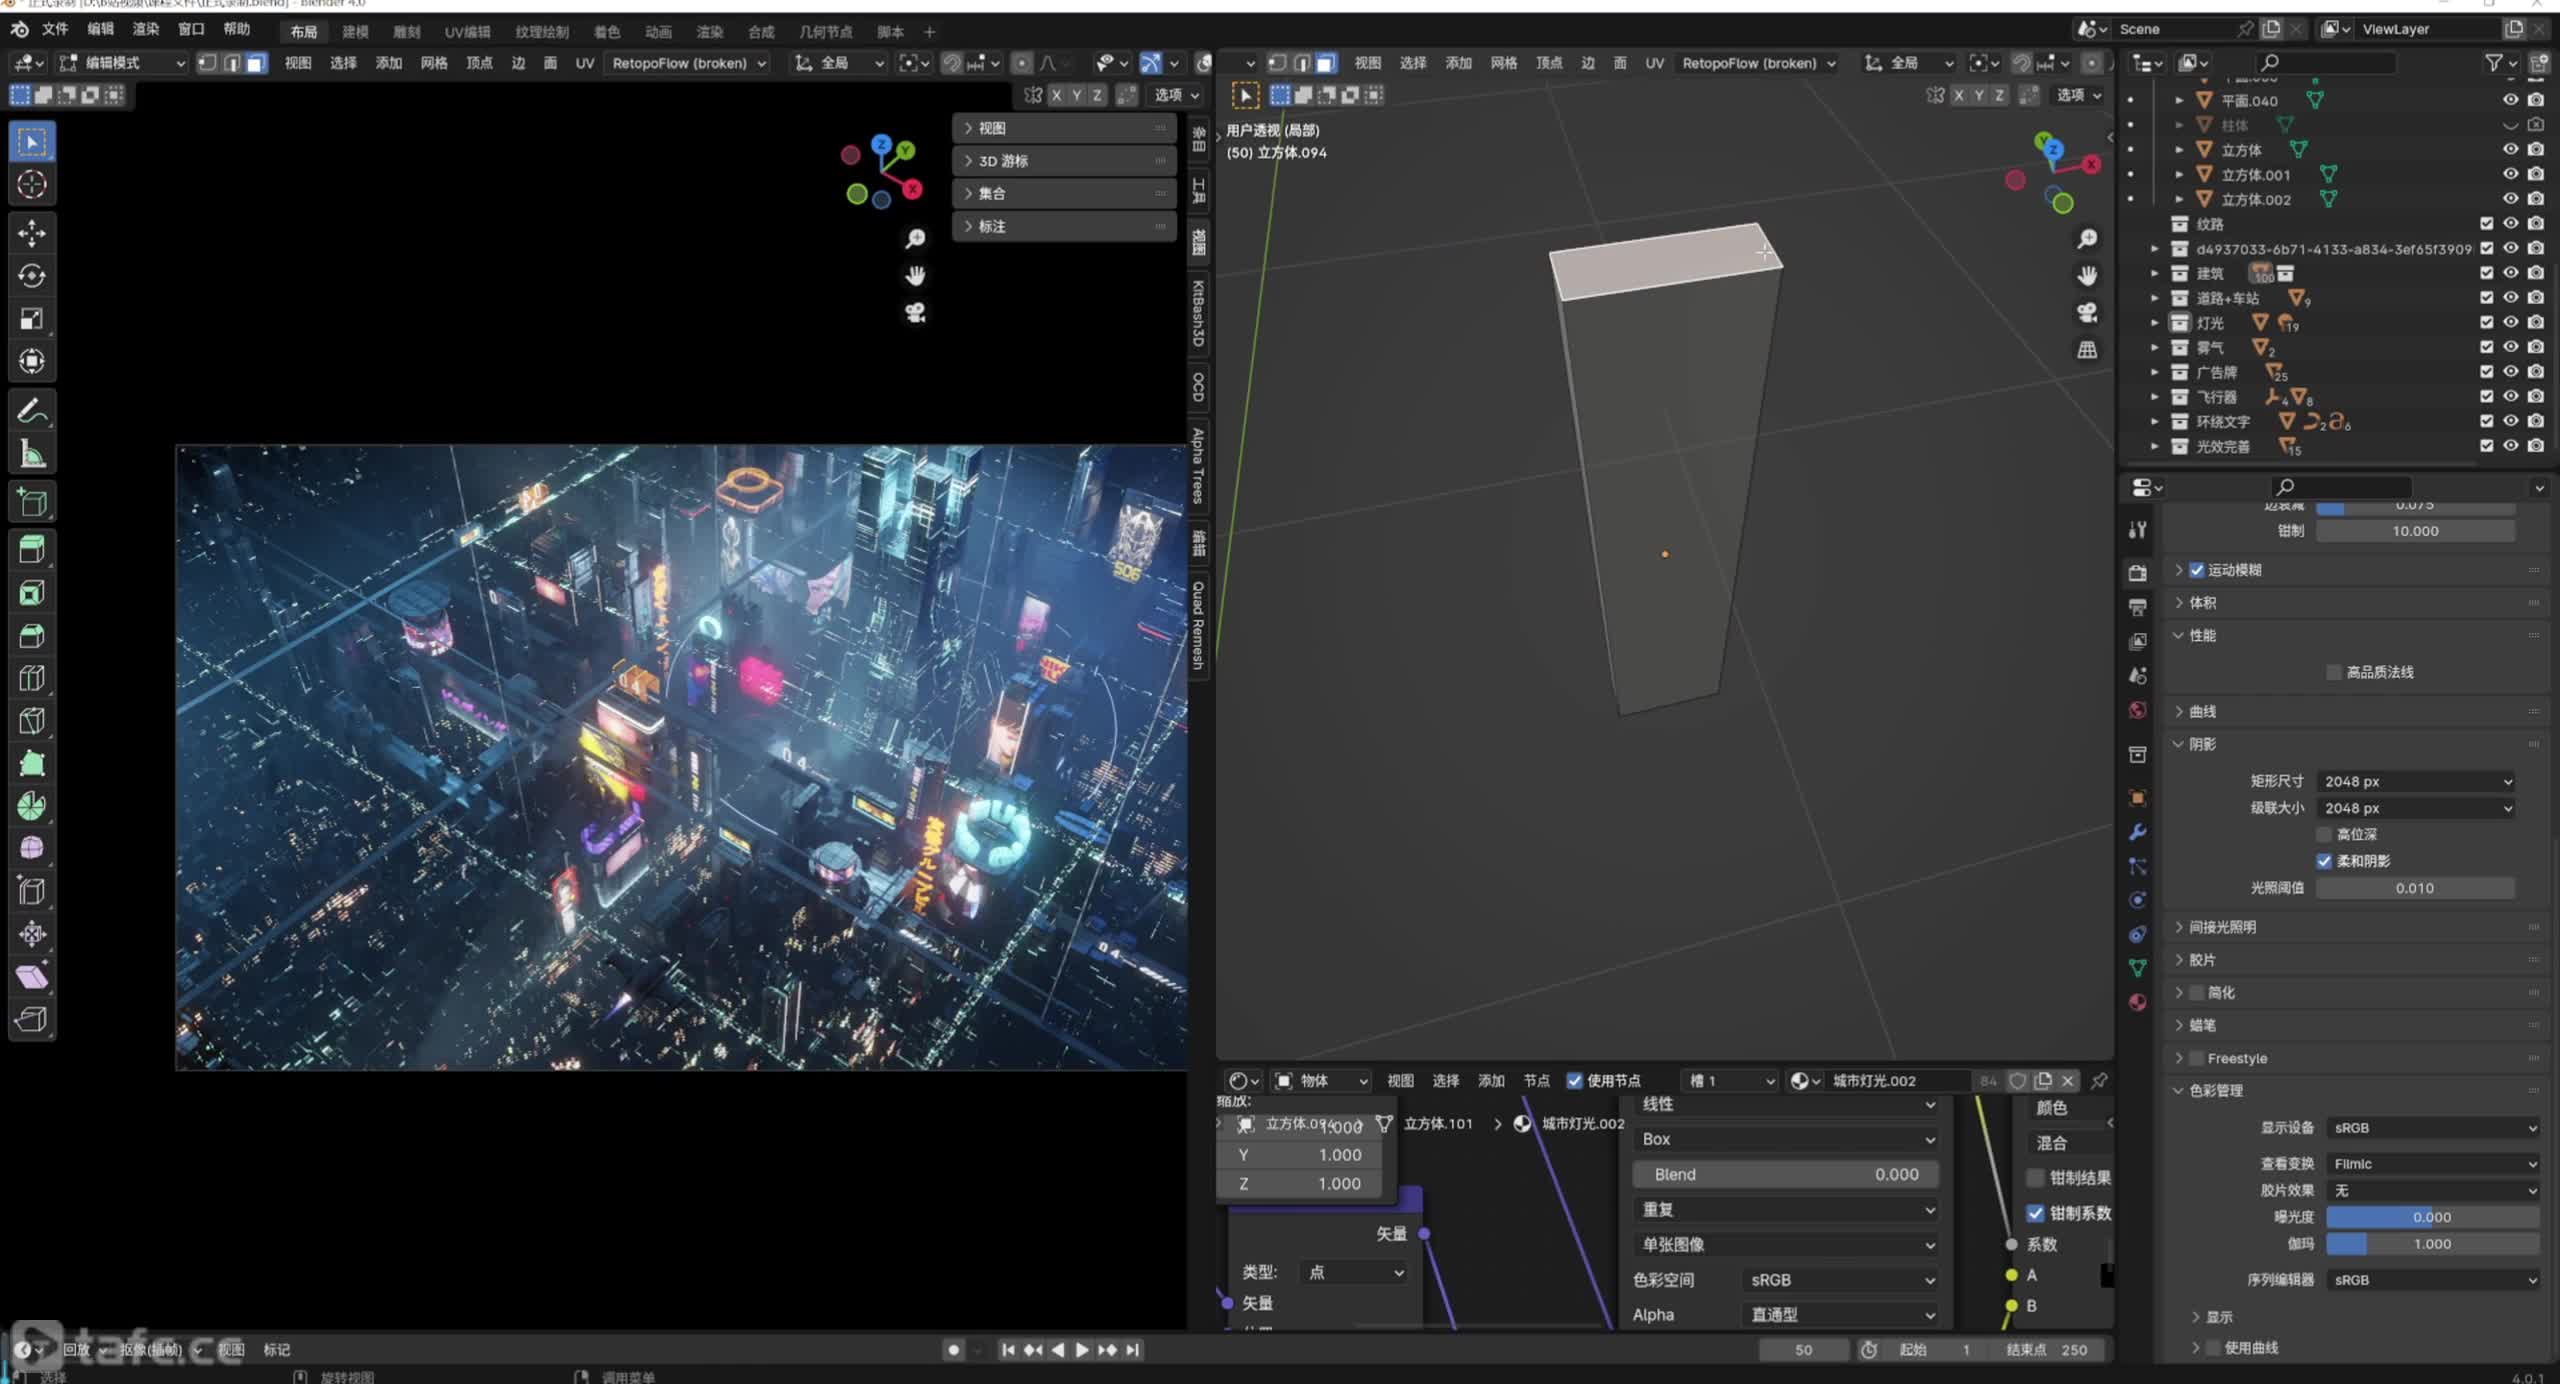This screenshot has width=2560, height=1384.
Task: Click RetopoFlow (broken) button in right viewport
Action: click(1758, 63)
